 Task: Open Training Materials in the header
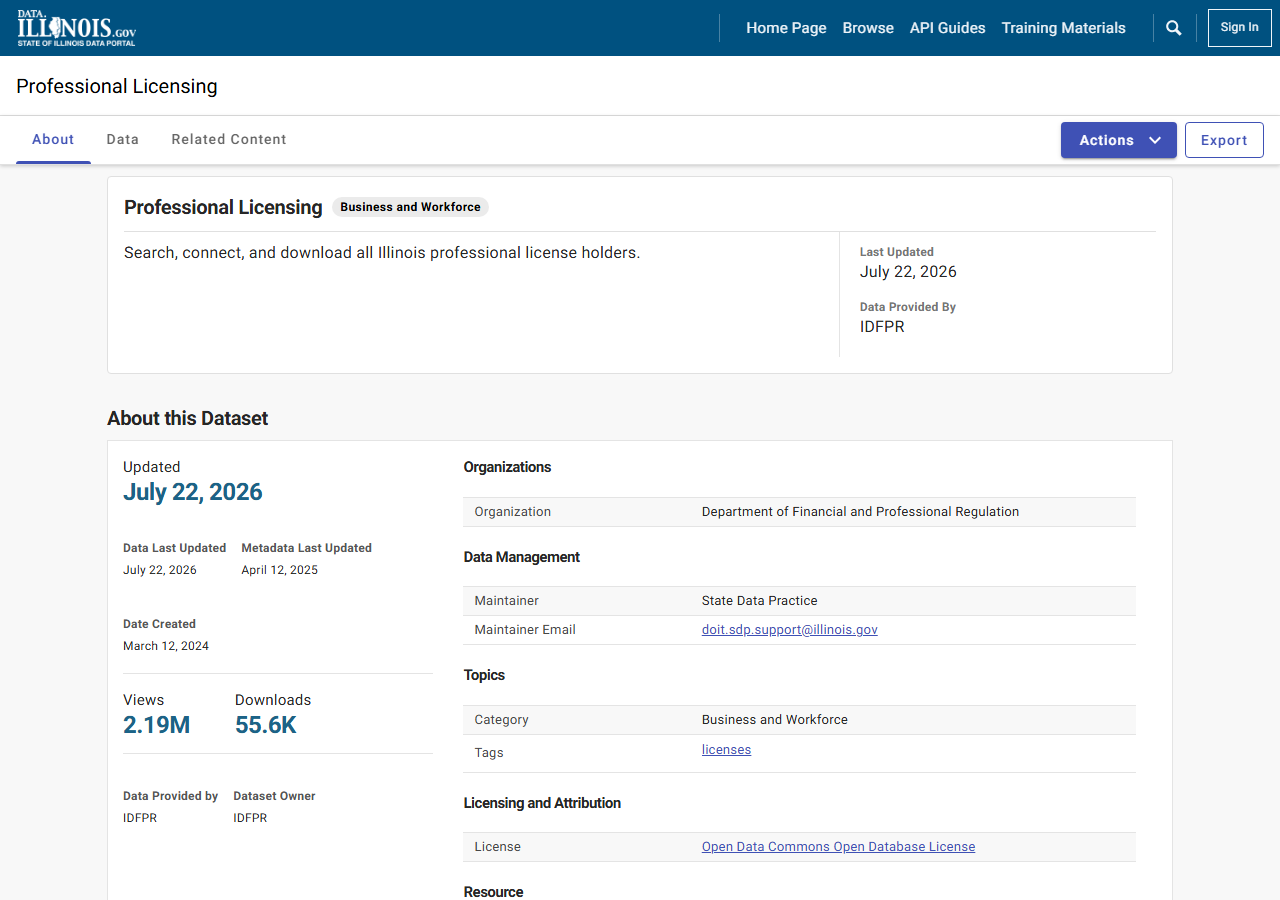[x=1064, y=28]
